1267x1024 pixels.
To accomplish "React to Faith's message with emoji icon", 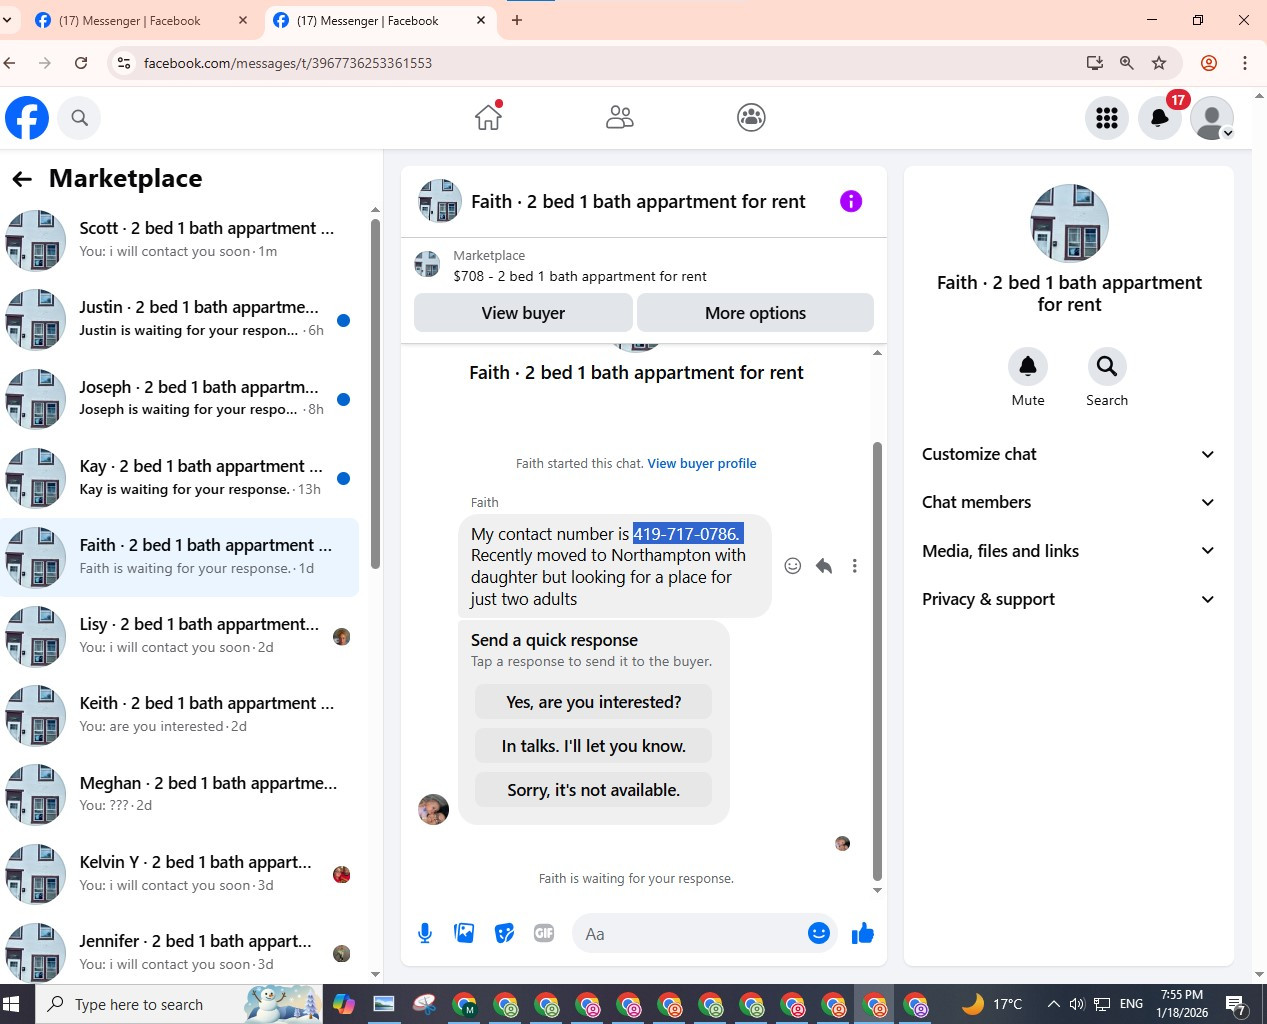I will [793, 566].
